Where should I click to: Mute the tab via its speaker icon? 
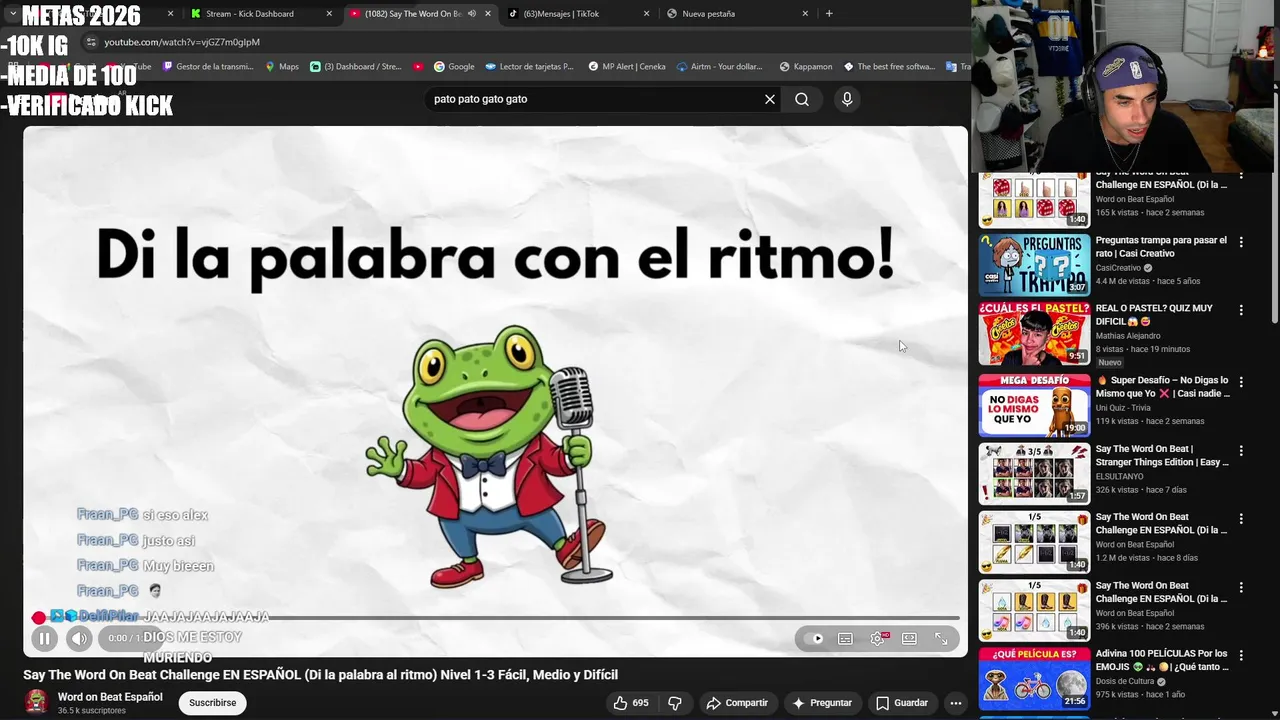point(471,14)
